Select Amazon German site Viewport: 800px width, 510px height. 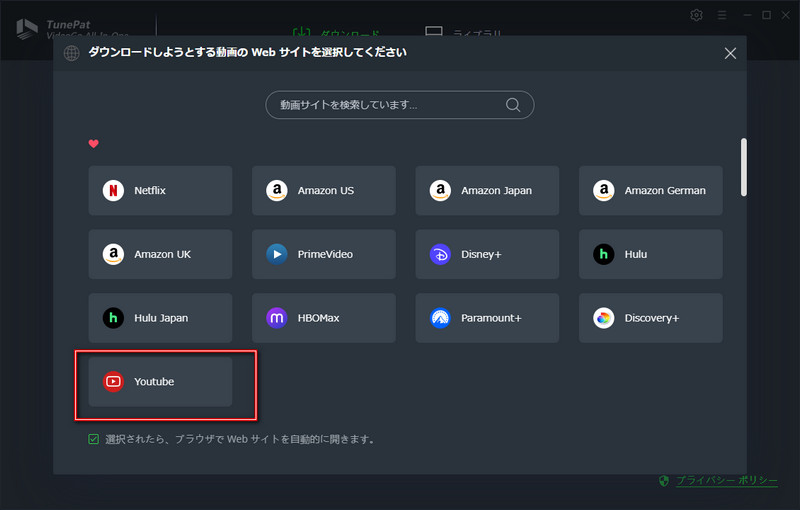coord(651,190)
